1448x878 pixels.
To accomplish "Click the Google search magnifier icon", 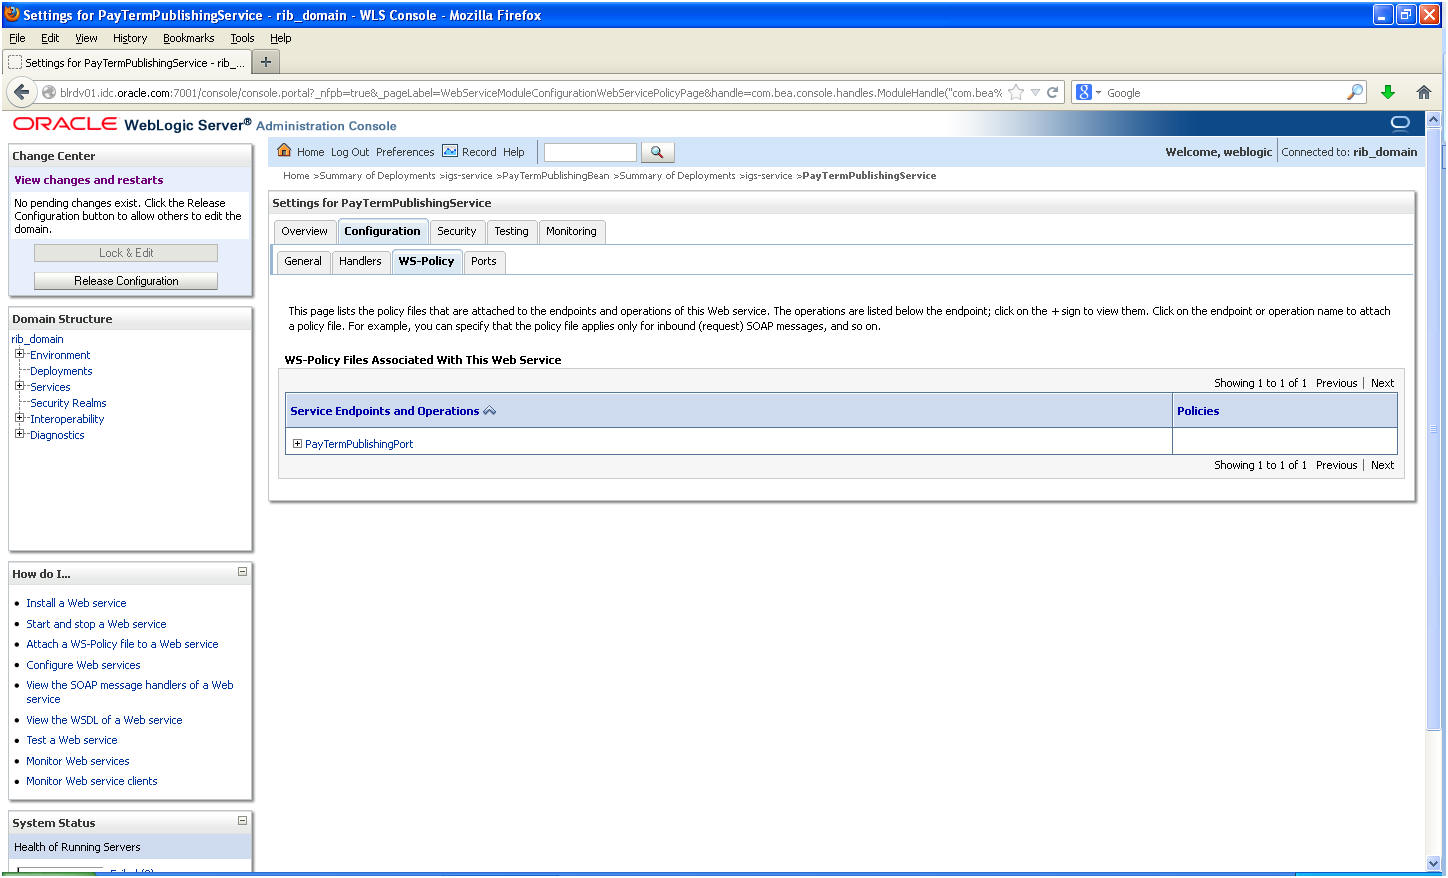I will click(1355, 92).
